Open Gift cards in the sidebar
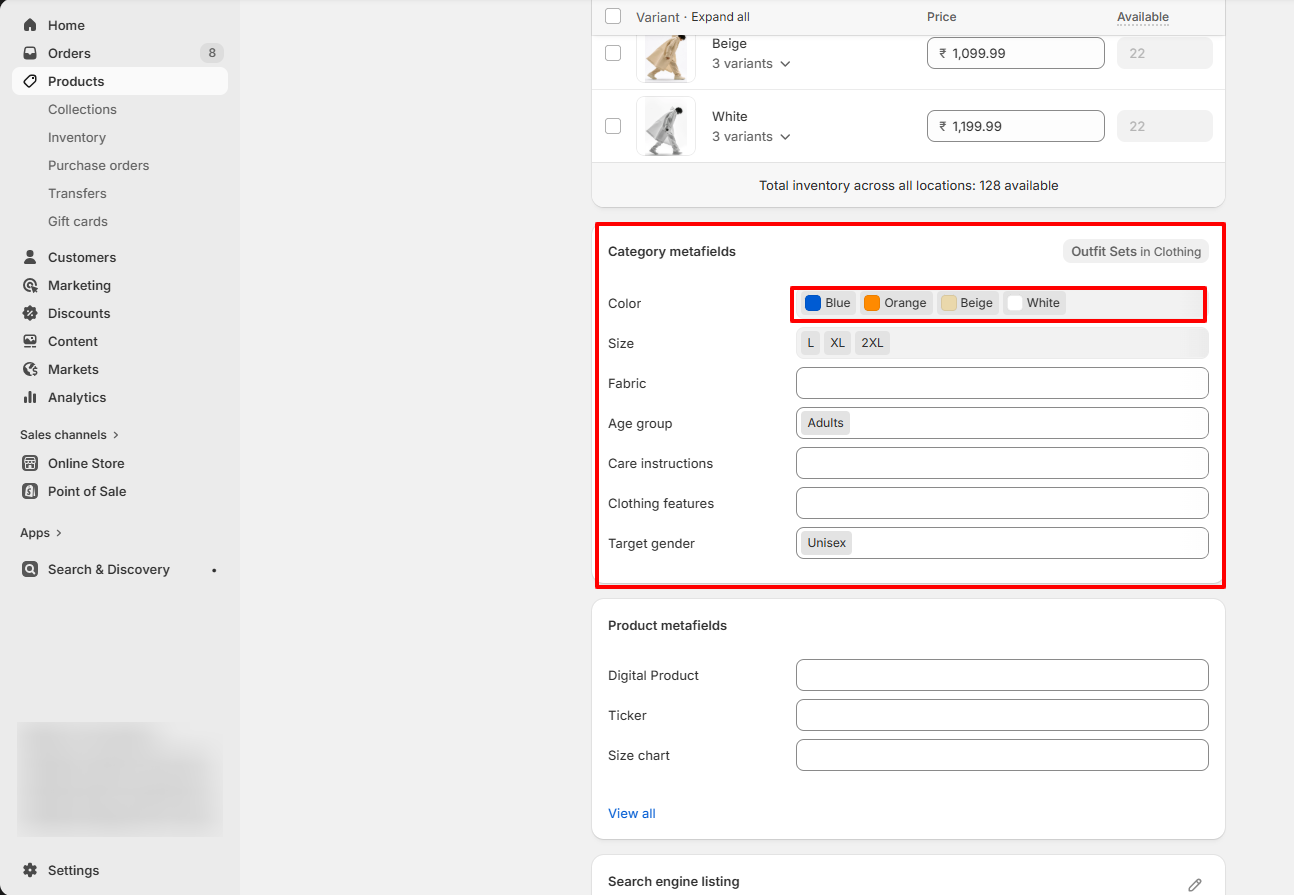1294x895 pixels. [x=78, y=221]
